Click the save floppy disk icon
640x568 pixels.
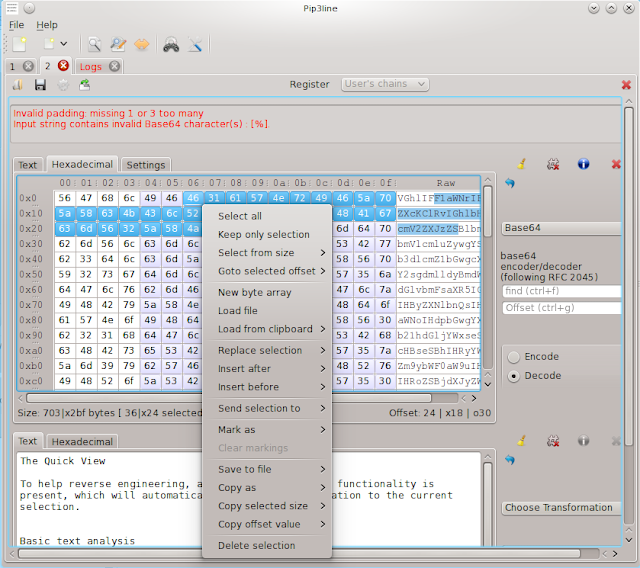pos(40,84)
